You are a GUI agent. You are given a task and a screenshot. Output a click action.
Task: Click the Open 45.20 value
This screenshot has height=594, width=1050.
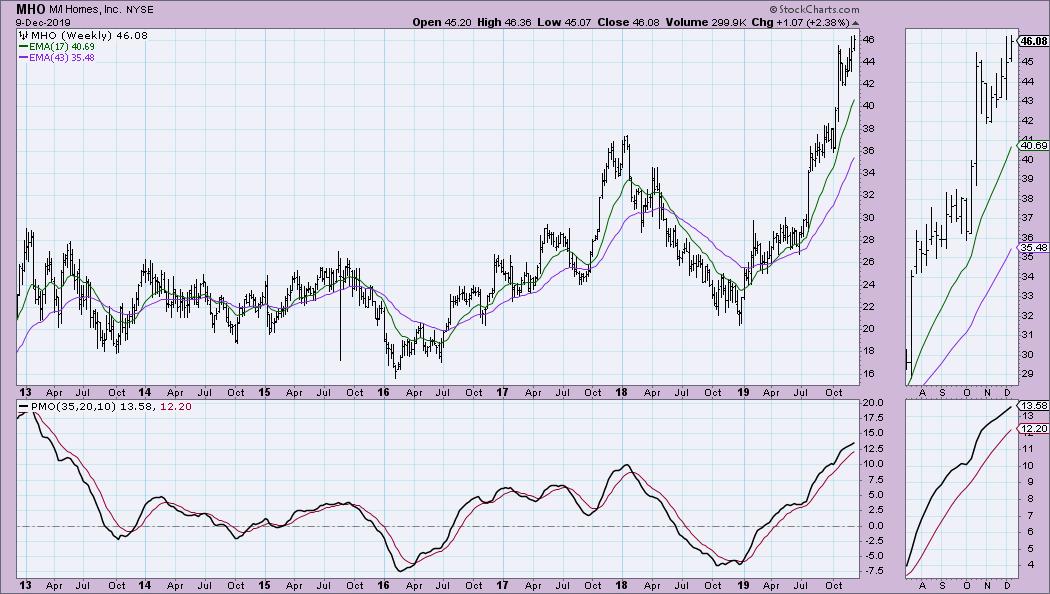pyautogui.click(x=441, y=22)
